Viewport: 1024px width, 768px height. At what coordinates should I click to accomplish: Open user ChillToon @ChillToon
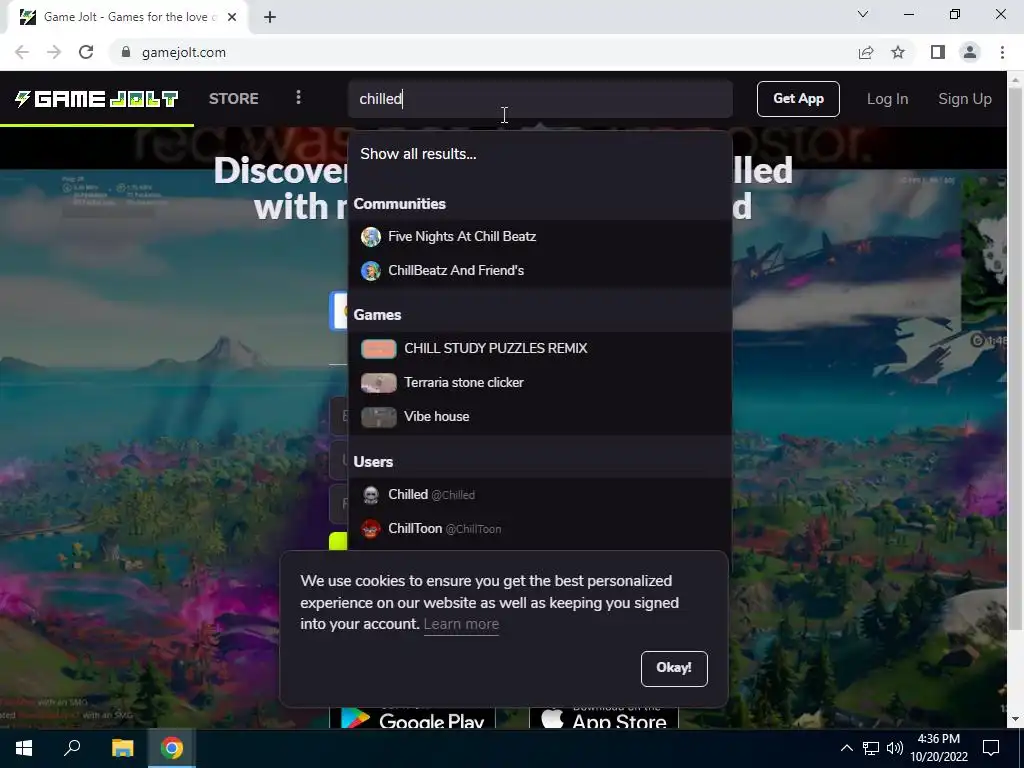pos(540,528)
